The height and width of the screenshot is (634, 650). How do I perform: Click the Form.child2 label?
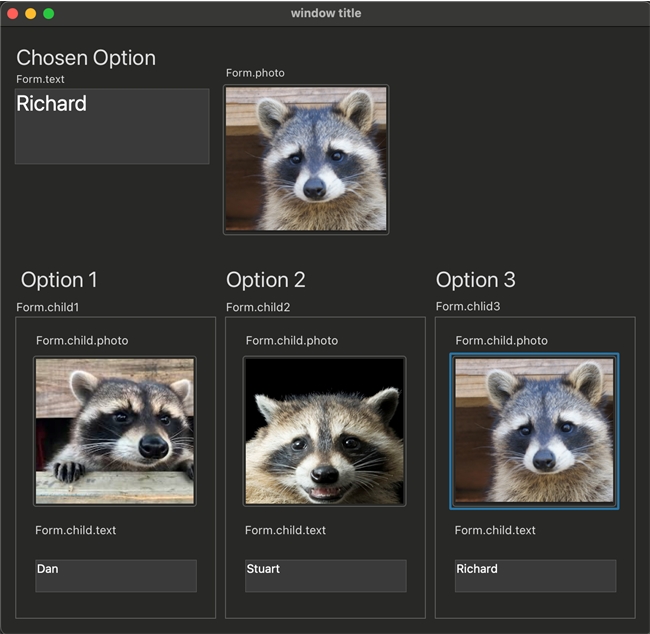258,307
